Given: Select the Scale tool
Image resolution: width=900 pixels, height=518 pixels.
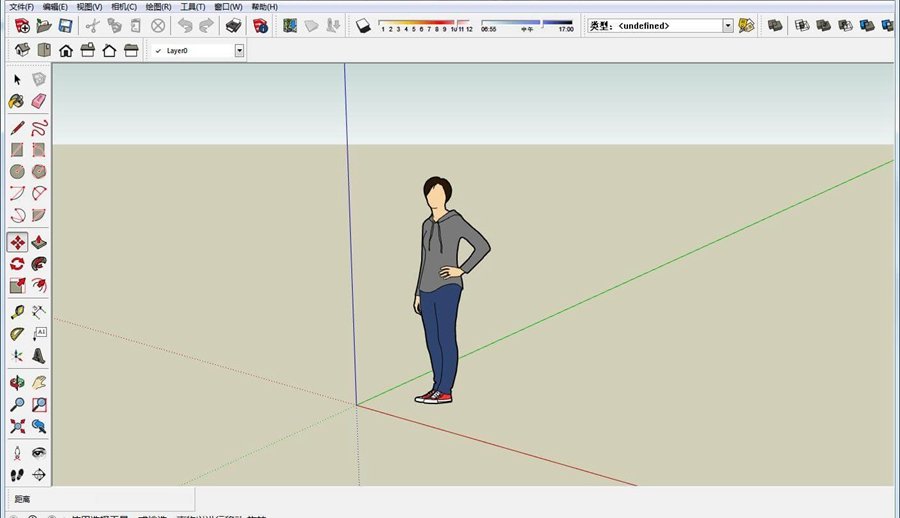Looking at the screenshot, I should [x=17, y=285].
